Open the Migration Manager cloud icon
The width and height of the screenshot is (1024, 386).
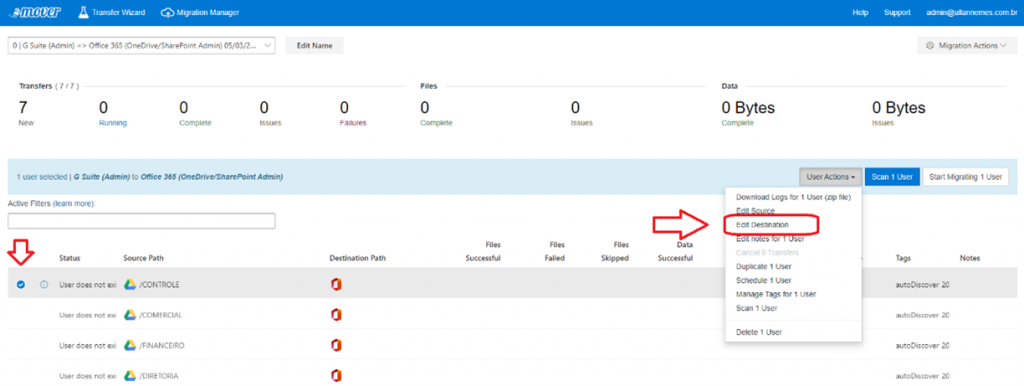click(x=167, y=12)
